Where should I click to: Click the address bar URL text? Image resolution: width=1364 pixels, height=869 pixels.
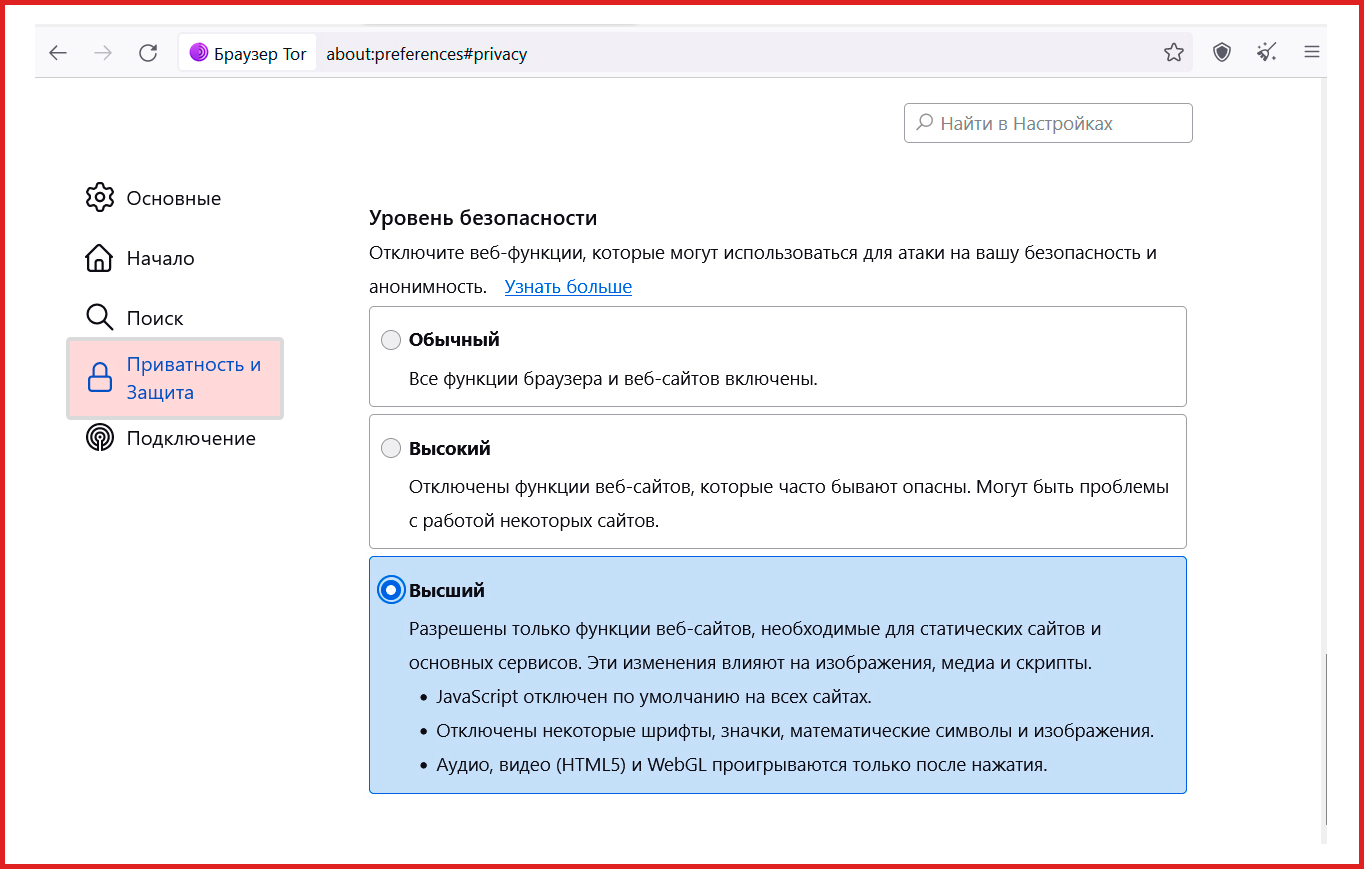point(427,54)
